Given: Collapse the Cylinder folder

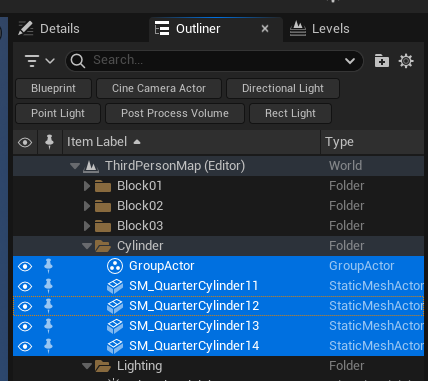Looking at the screenshot, I should (x=87, y=246).
